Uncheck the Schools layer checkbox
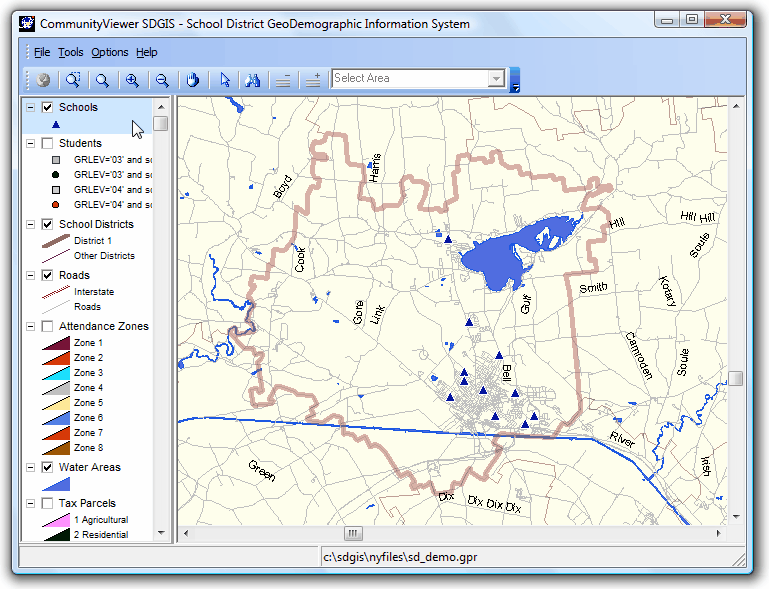 tap(47, 107)
